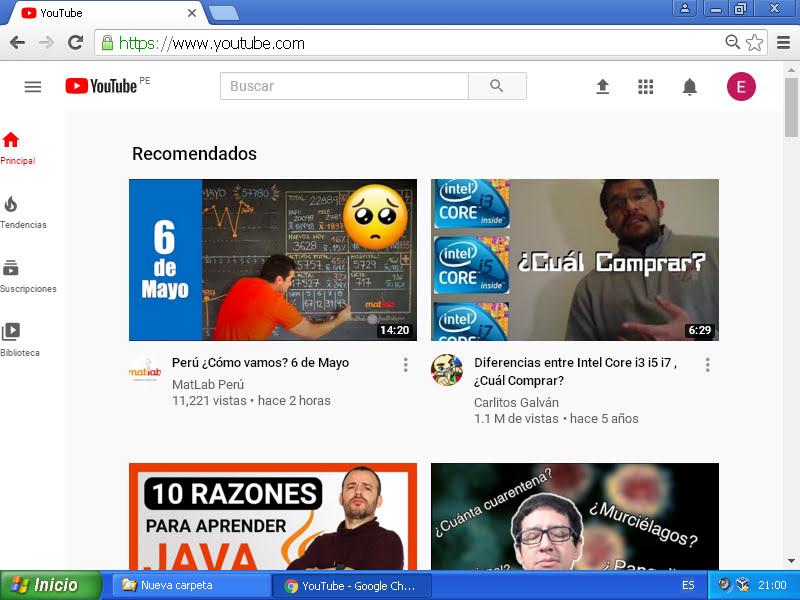Open title Diferencias entre Intel Core i3 i5 i7
Image resolution: width=800 pixels, height=600 pixels.
click(x=576, y=371)
